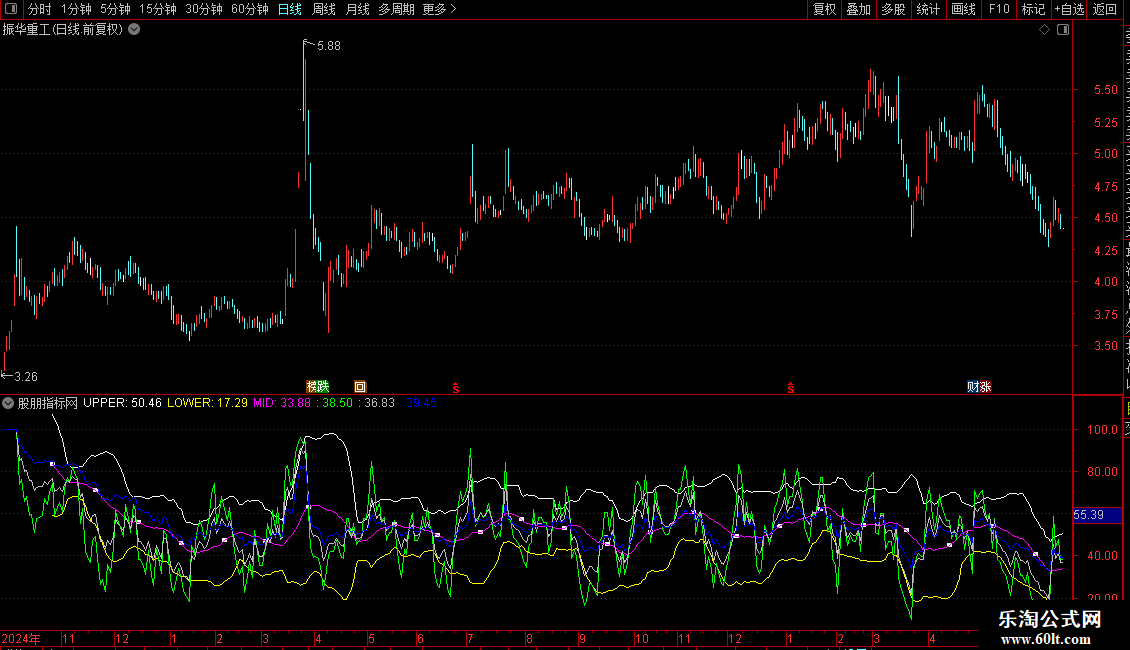Click the LOWER: 17.29 indicator value
Viewport: 1130px width, 650px height.
(x=207, y=404)
